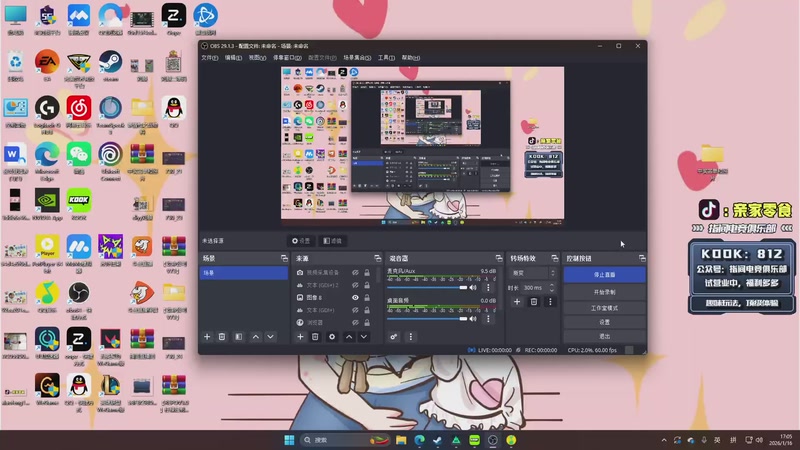This screenshot has width=800, height=450.
Task: Click the taskbar search box
Action: point(345,440)
